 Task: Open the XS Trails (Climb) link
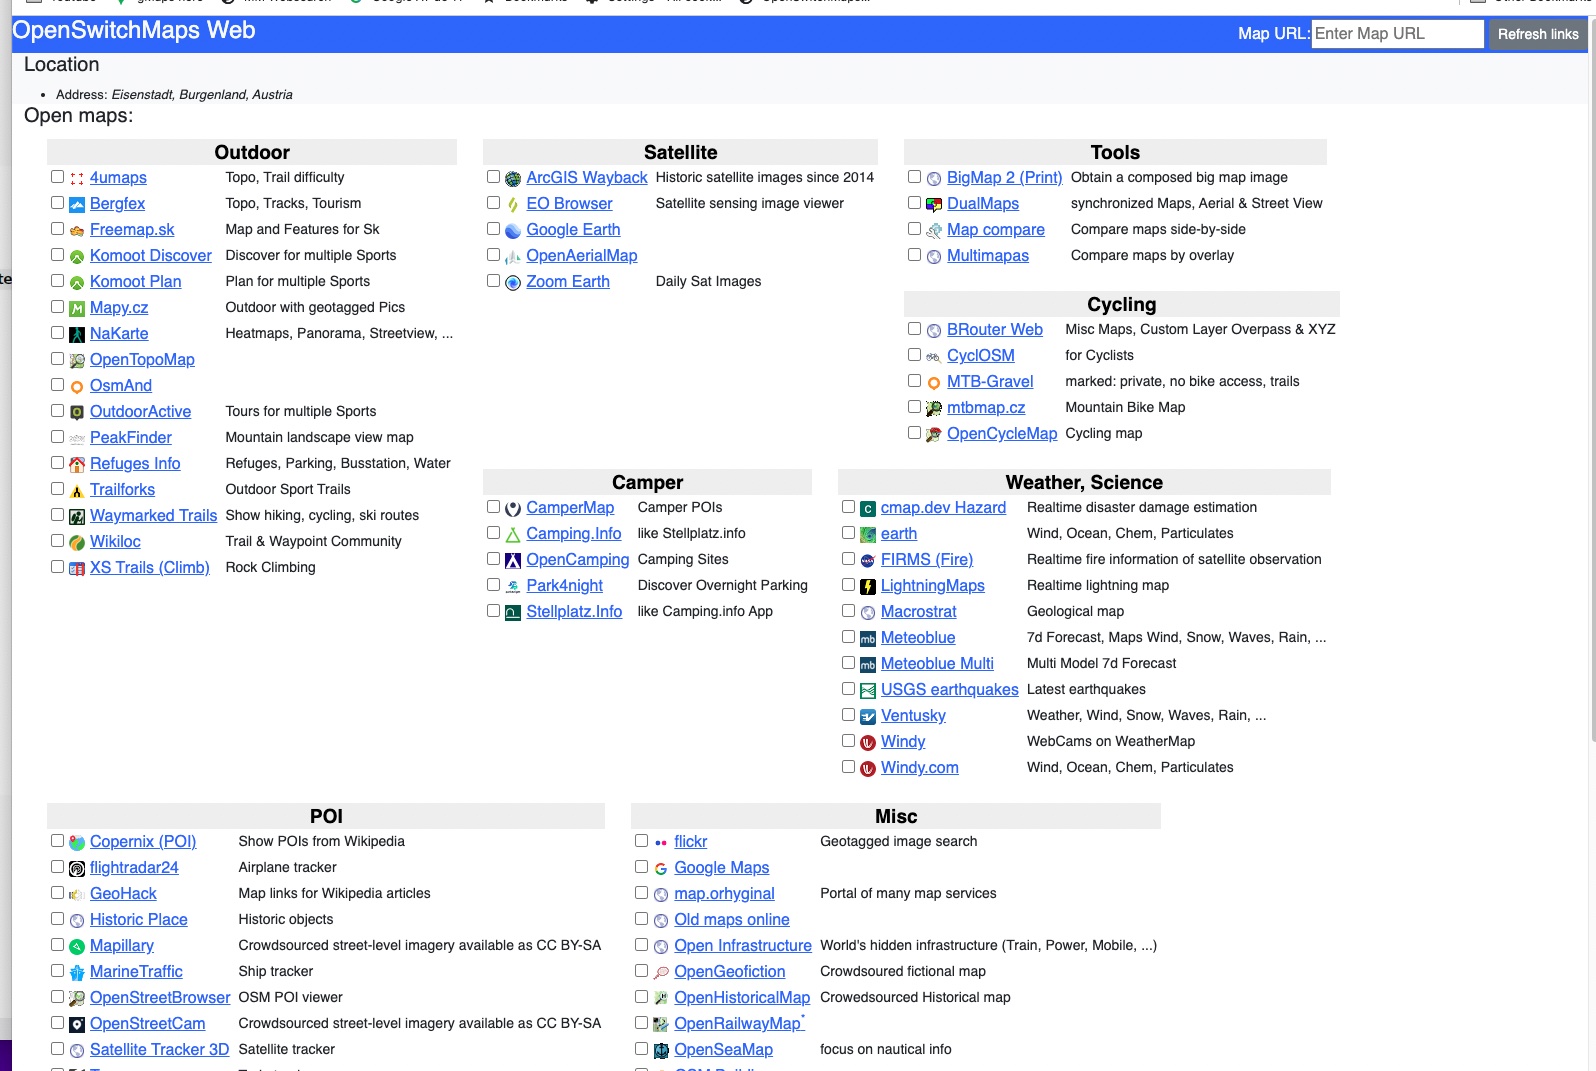pyautogui.click(x=150, y=567)
